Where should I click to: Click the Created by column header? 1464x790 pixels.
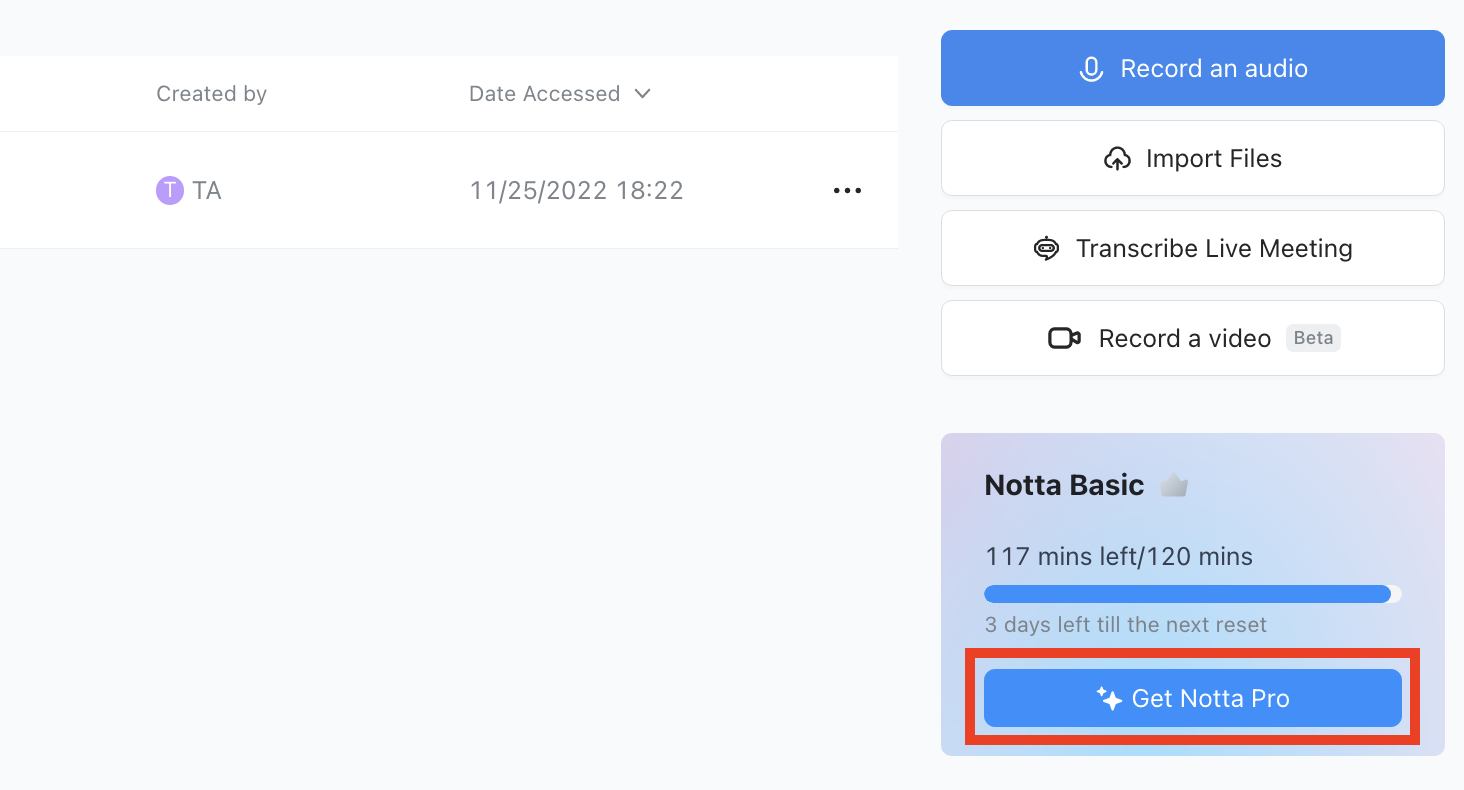point(211,94)
